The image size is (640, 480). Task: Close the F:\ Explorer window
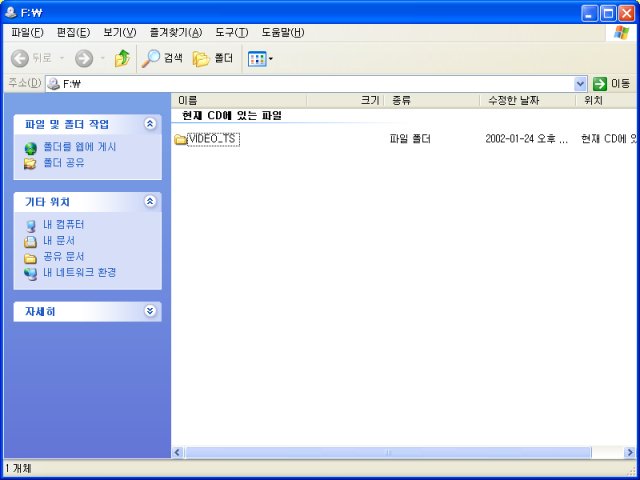[627, 13]
